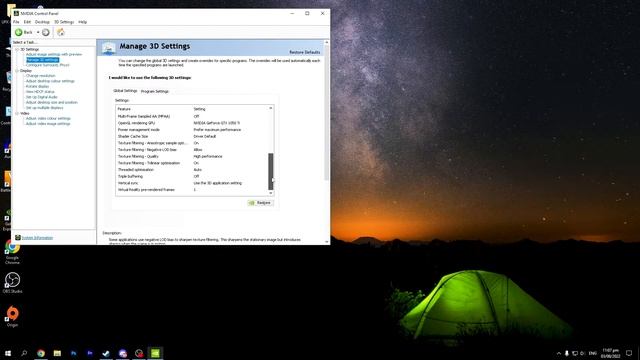The image size is (640, 360).
Task: Collapse the 3D Settings tree node
Action: [17, 49]
